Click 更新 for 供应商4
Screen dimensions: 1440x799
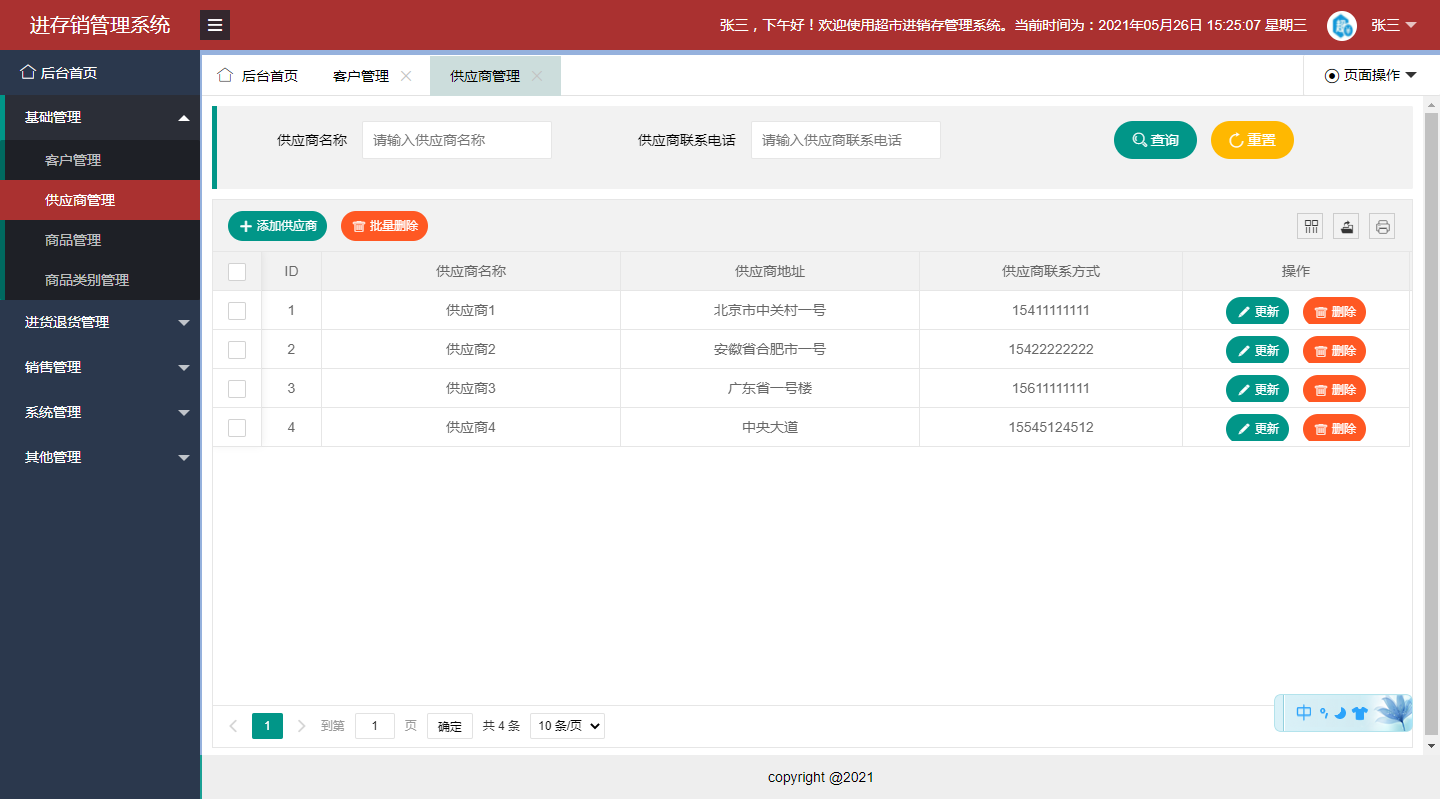click(x=1257, y=428)
